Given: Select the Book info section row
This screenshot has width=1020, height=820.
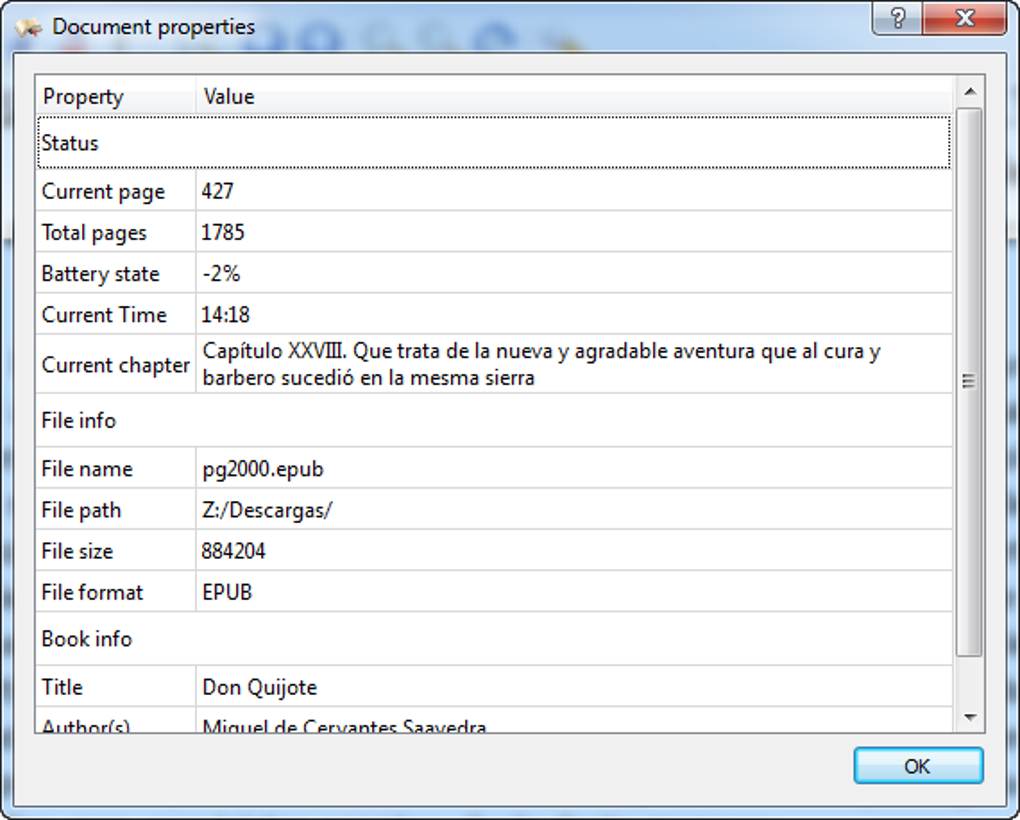Looking at the screenshot, I should 494,639.
